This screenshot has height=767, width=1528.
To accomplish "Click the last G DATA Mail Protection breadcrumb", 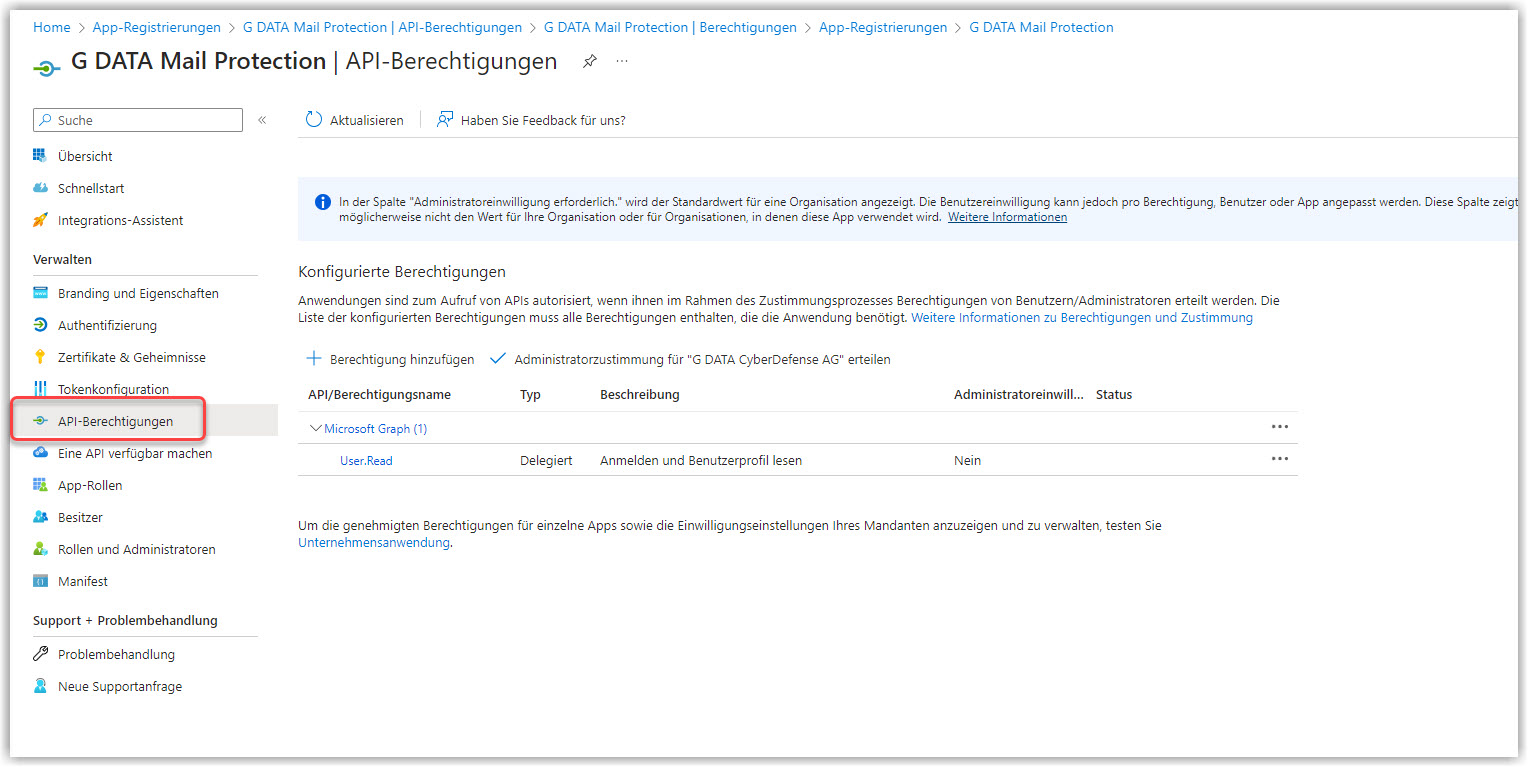I will point(1041,27).
